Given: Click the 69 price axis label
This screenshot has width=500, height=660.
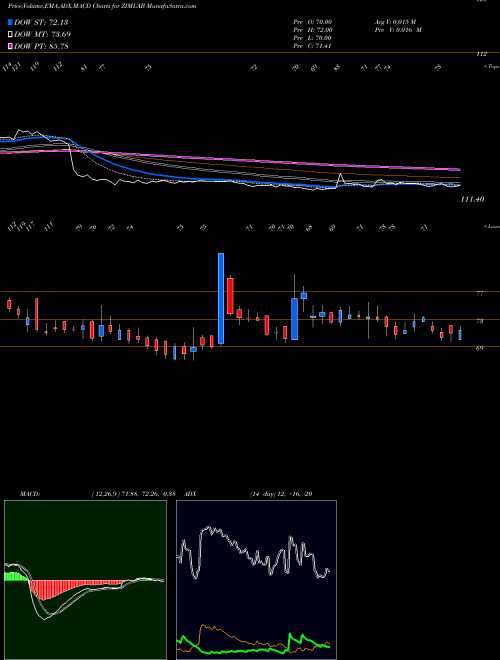Looking at the screenshot, I should (x=479, y=349).
